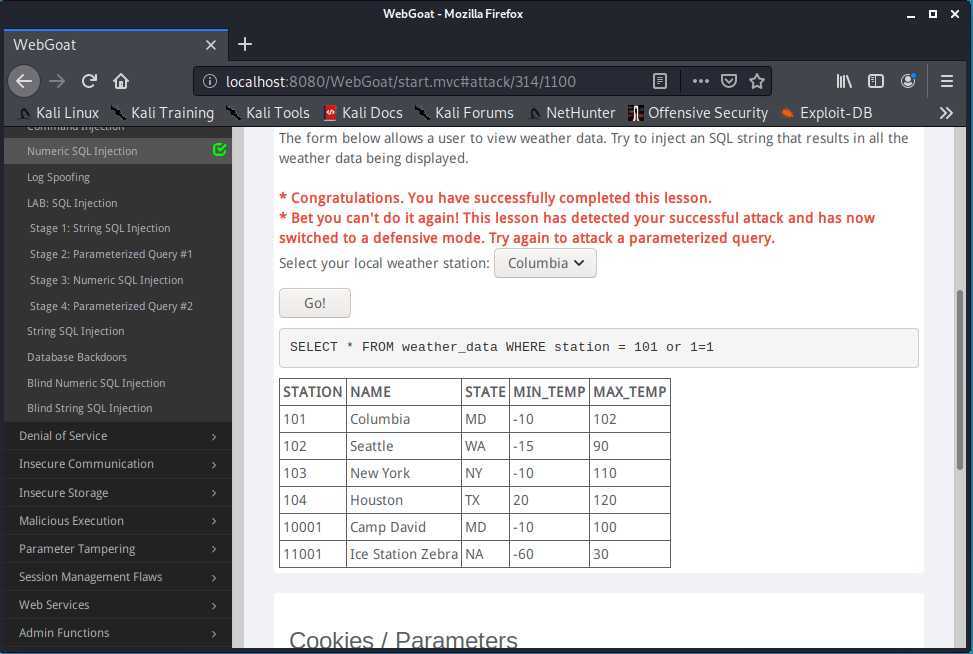Open the Firefox hamburger menu

(x=946, y=81)
